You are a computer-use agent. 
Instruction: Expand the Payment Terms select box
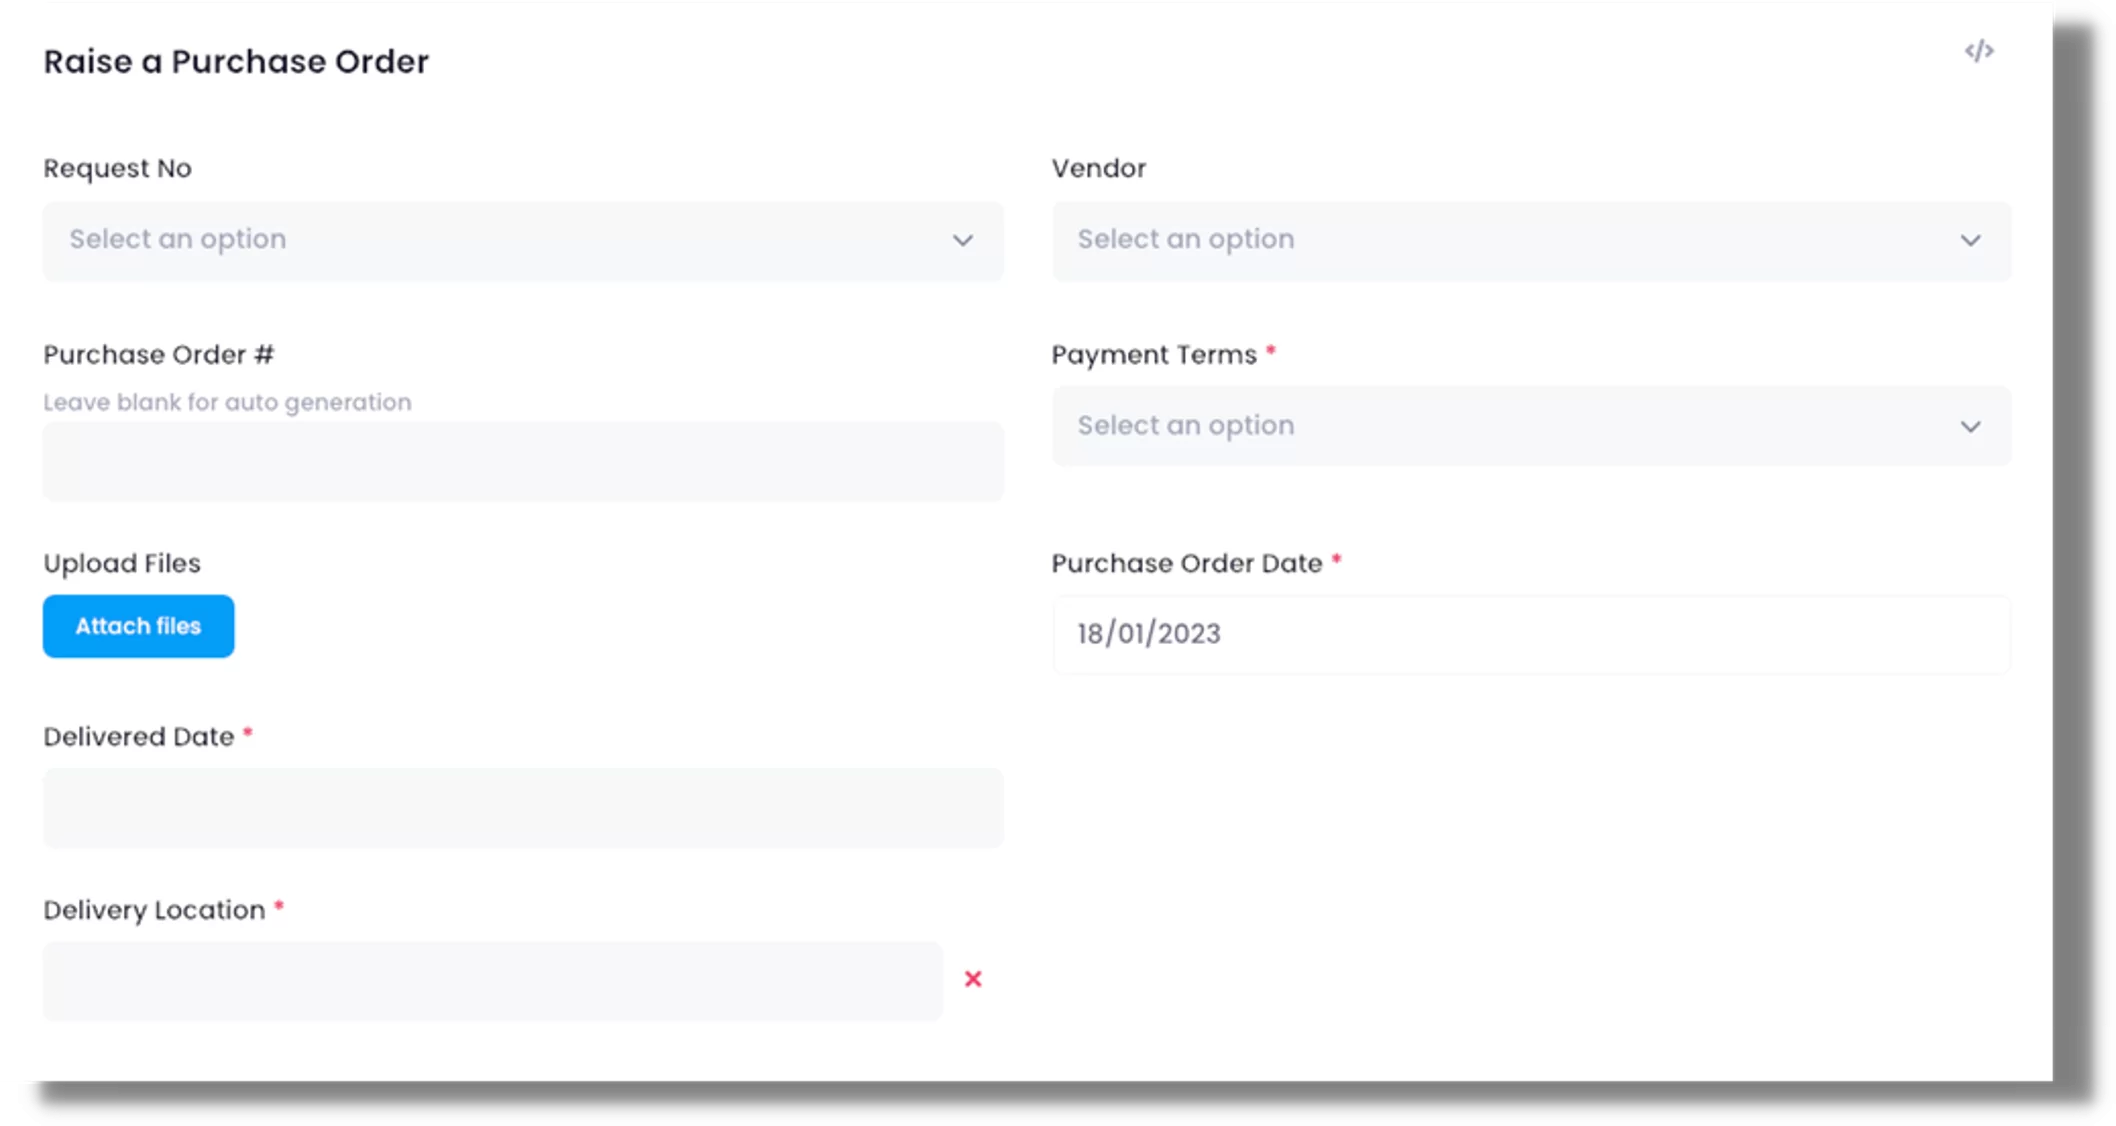pyautogui.click(x=1500, y=426)
